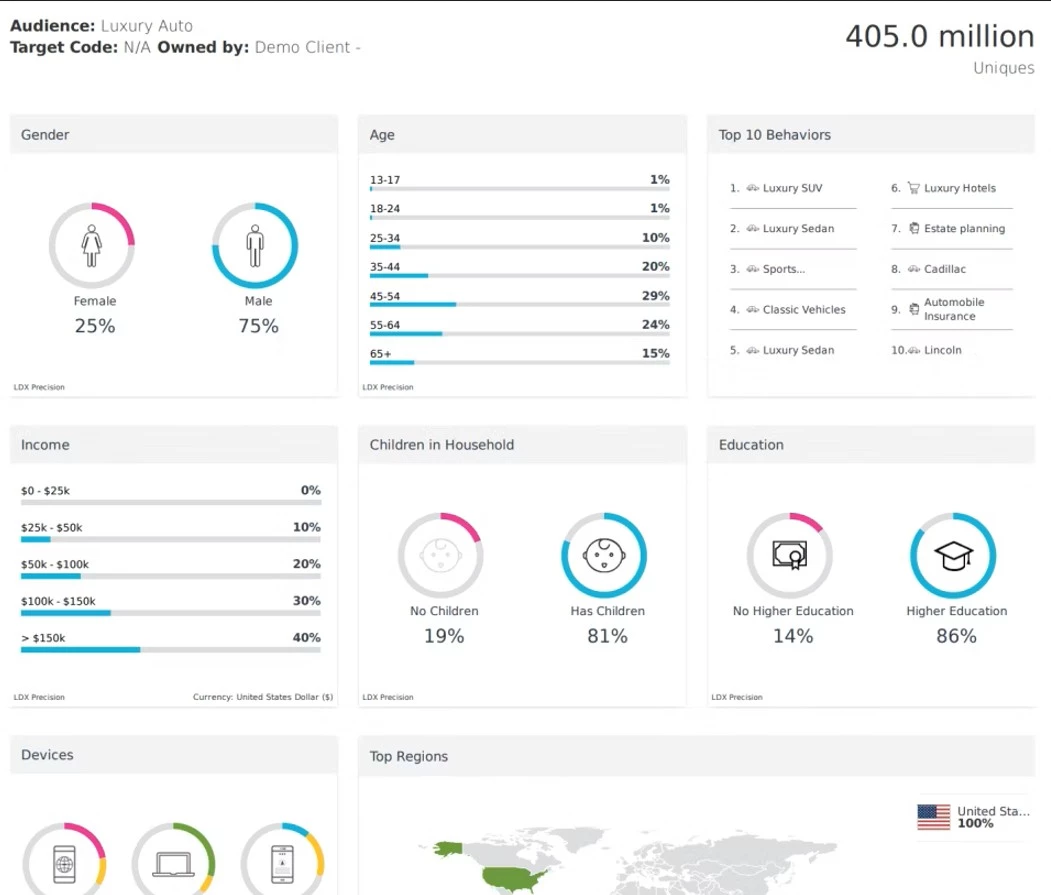Click the car icon beside Classic Vehicles
The height and width of the screenshot is (895, 1051).
[753, 309]
